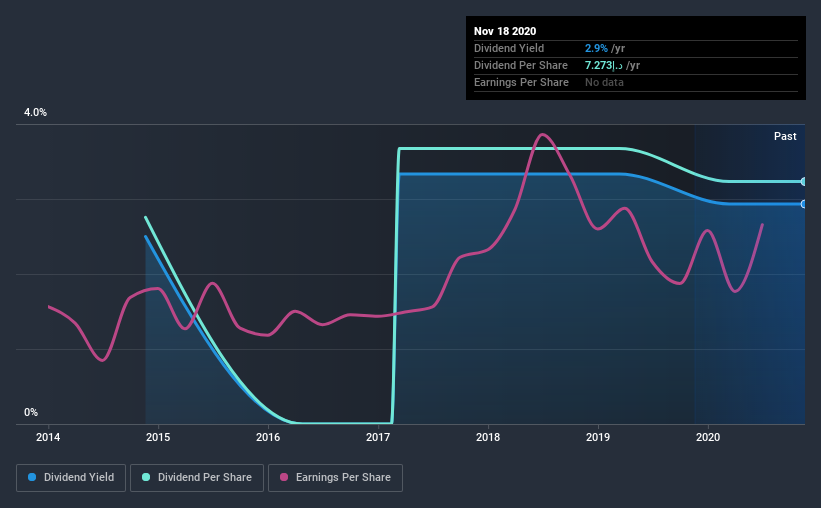
Task: Click the teal Dividend Per Share legend dot
Action: (146, 477)
